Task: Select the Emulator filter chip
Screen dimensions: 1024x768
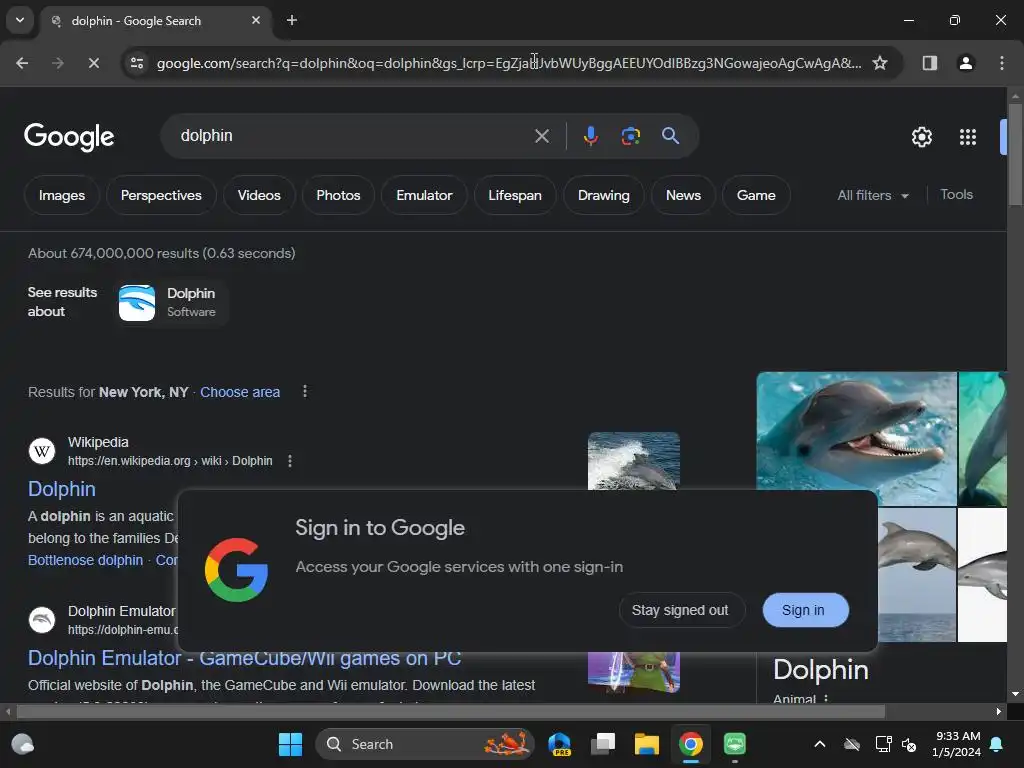Action: click(x=424, y=195)
